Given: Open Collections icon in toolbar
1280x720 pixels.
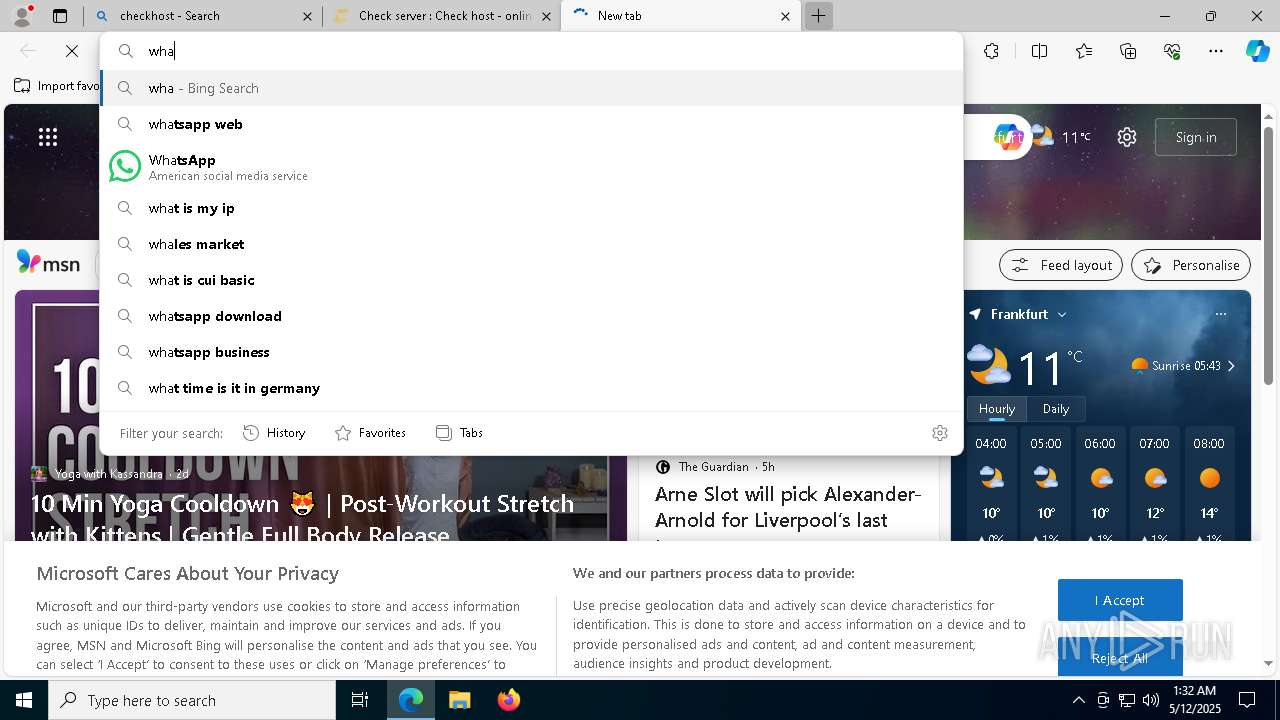Looking at the screenshot, I should (x=1129, y=51).
